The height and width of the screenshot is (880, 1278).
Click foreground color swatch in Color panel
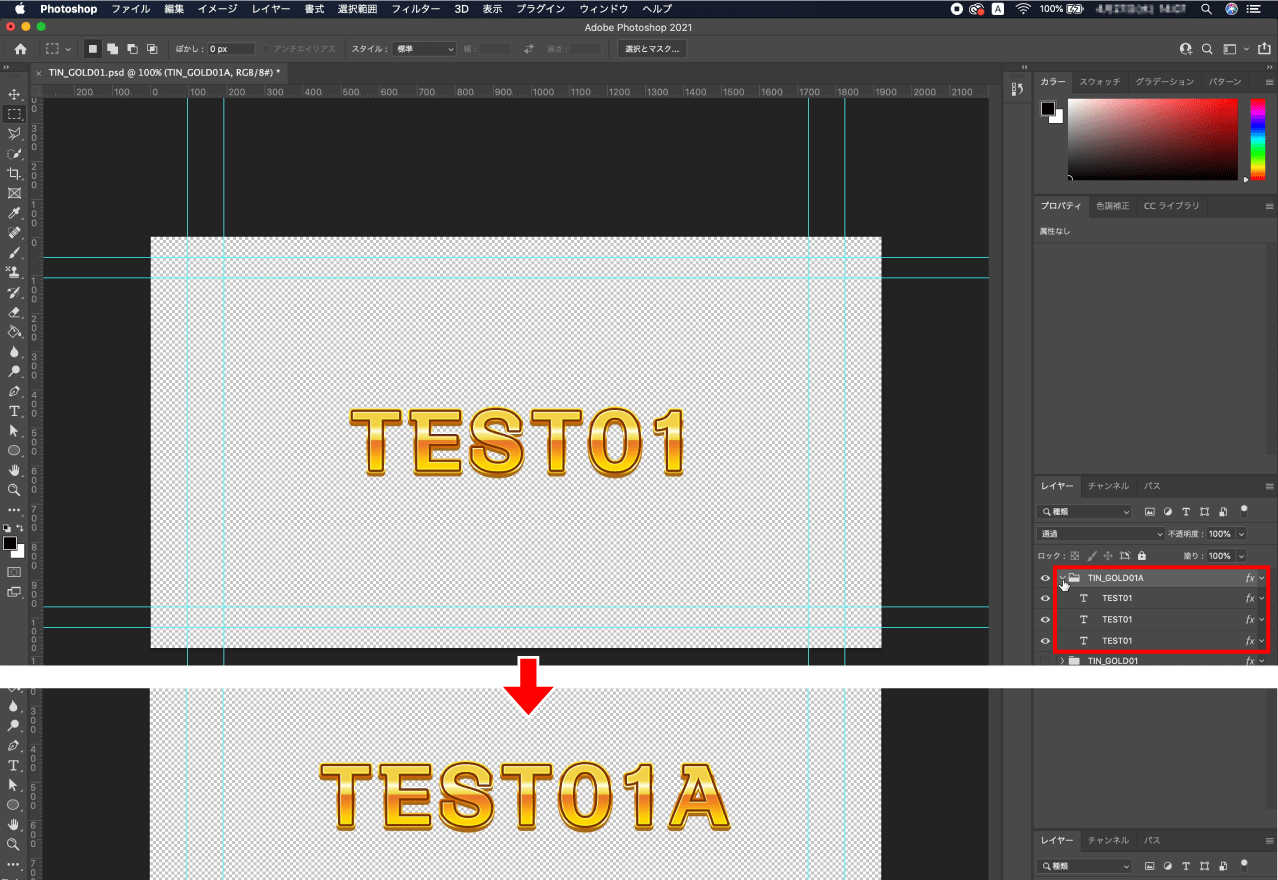point(1047,108)
